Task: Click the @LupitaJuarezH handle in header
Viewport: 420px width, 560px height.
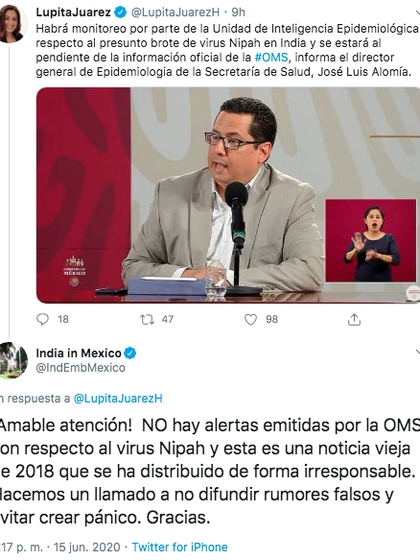Action: (x=175, y=13)
